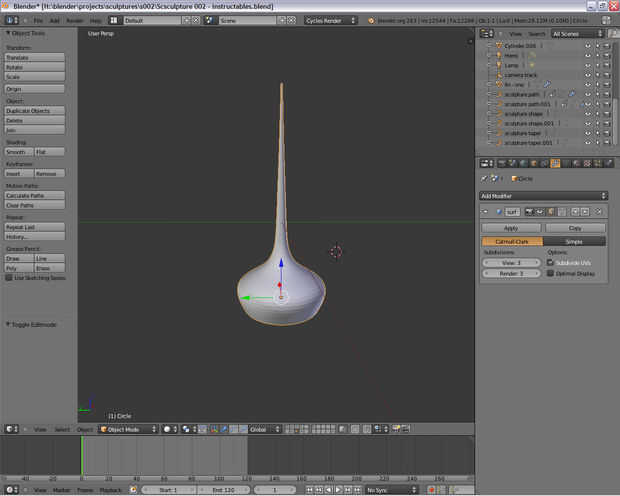Screen dimensions: 620x496
Task: Open the No Sync playback dropdown
Action: click(x=391, y=490)
